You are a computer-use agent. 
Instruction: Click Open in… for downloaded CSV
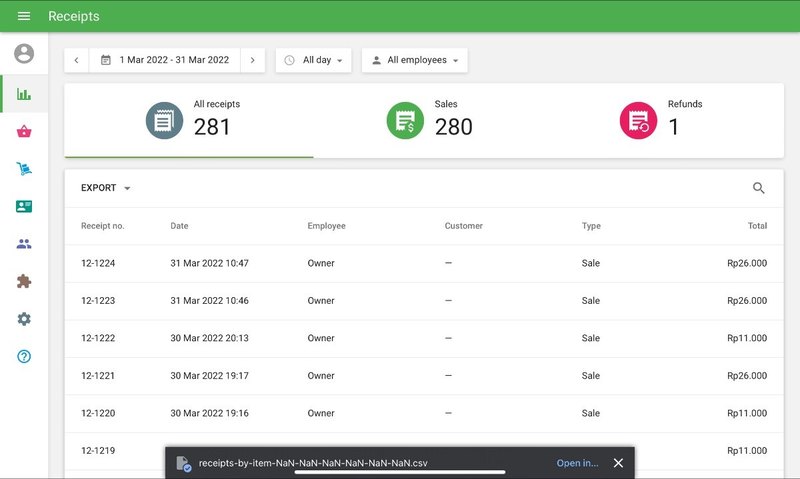(577, 463)
